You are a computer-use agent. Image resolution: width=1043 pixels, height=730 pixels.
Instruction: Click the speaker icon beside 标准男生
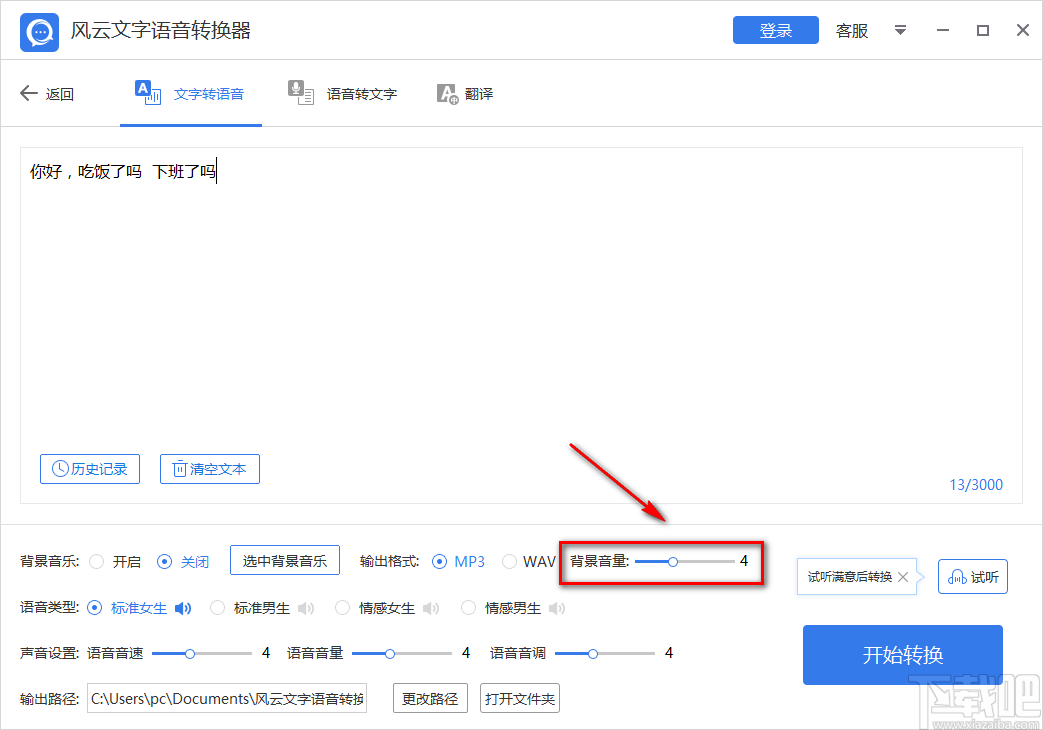pyautogui.click(x=304, y=607)
